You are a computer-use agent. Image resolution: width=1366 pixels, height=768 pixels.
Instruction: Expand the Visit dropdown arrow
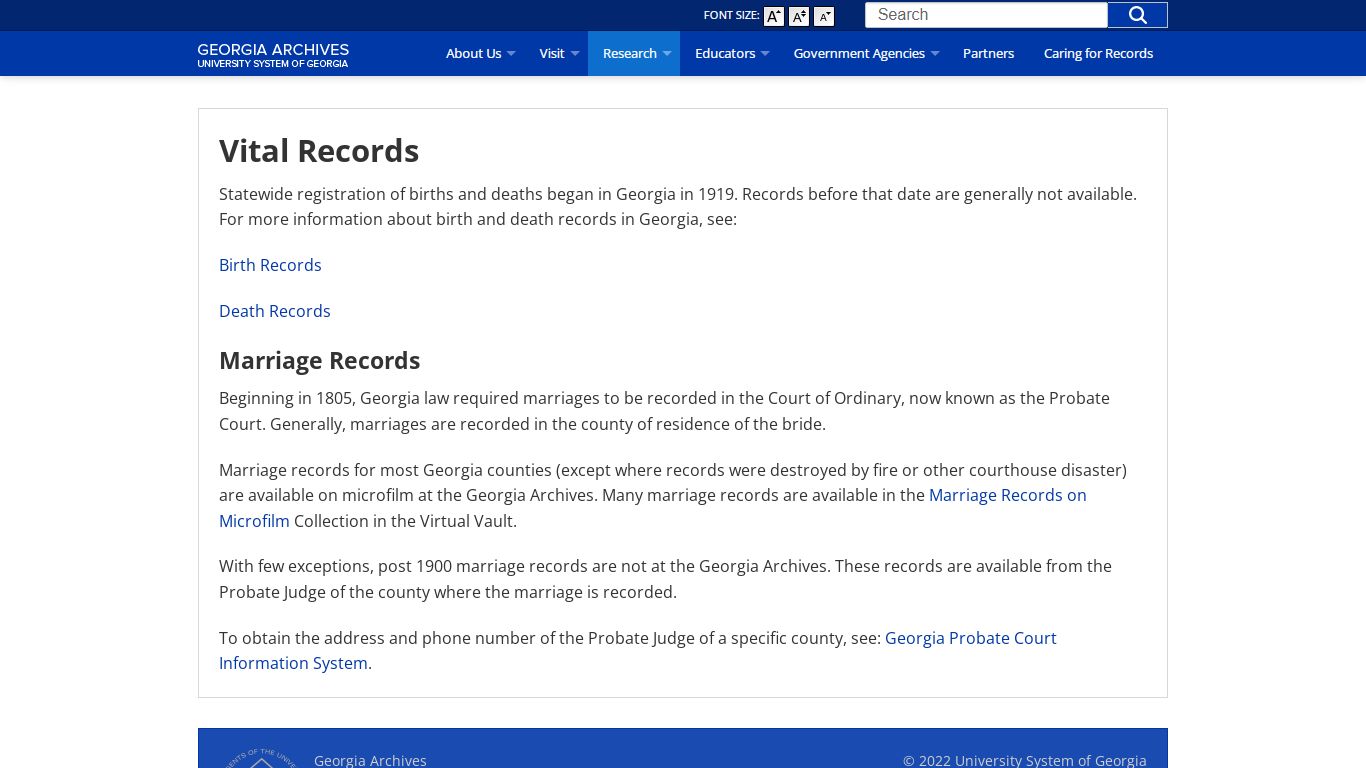point(575,54)
